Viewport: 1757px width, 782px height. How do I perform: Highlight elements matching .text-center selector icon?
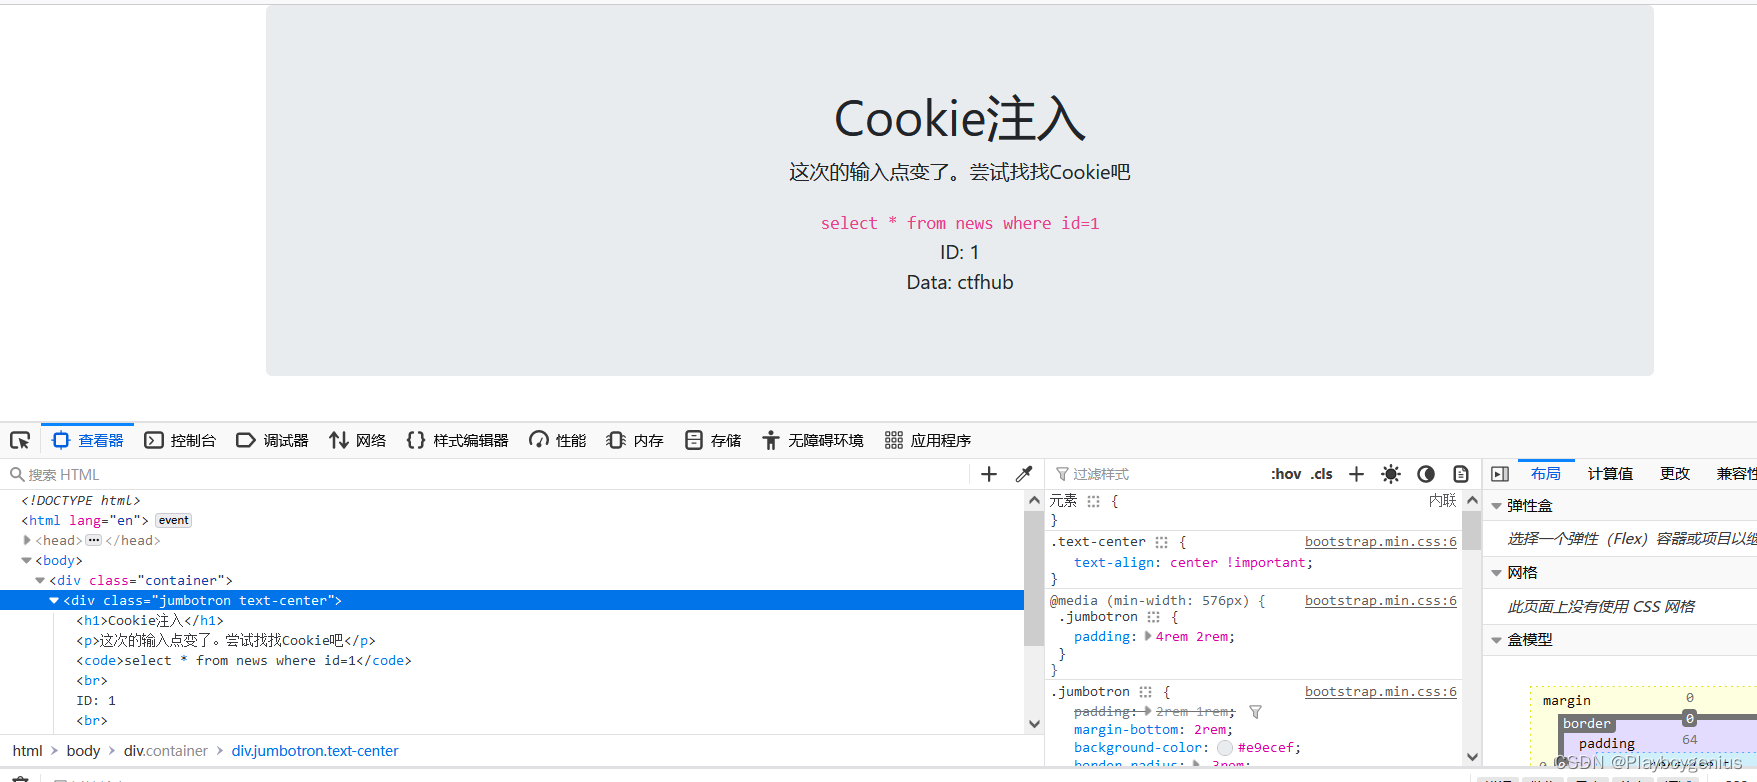(1161, 542)
